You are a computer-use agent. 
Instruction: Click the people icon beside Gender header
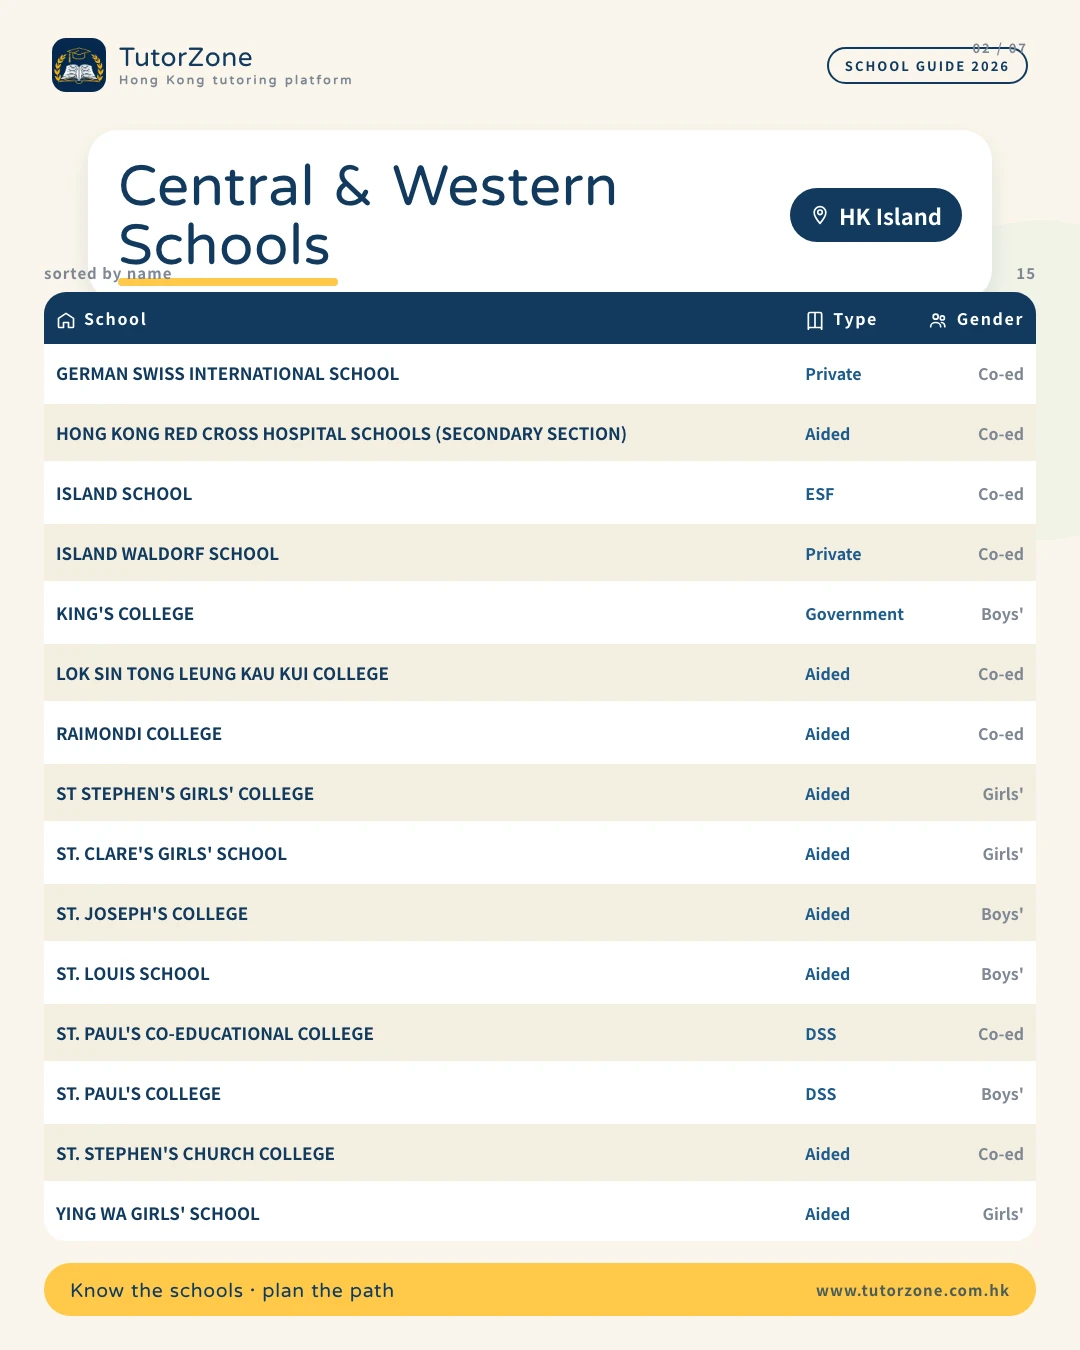(938, 320)
